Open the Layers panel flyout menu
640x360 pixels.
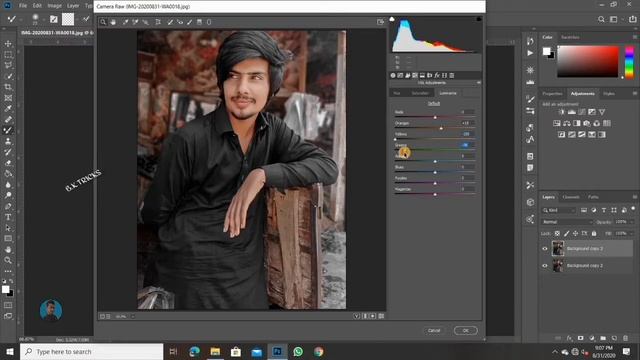[x=635, y=197]
